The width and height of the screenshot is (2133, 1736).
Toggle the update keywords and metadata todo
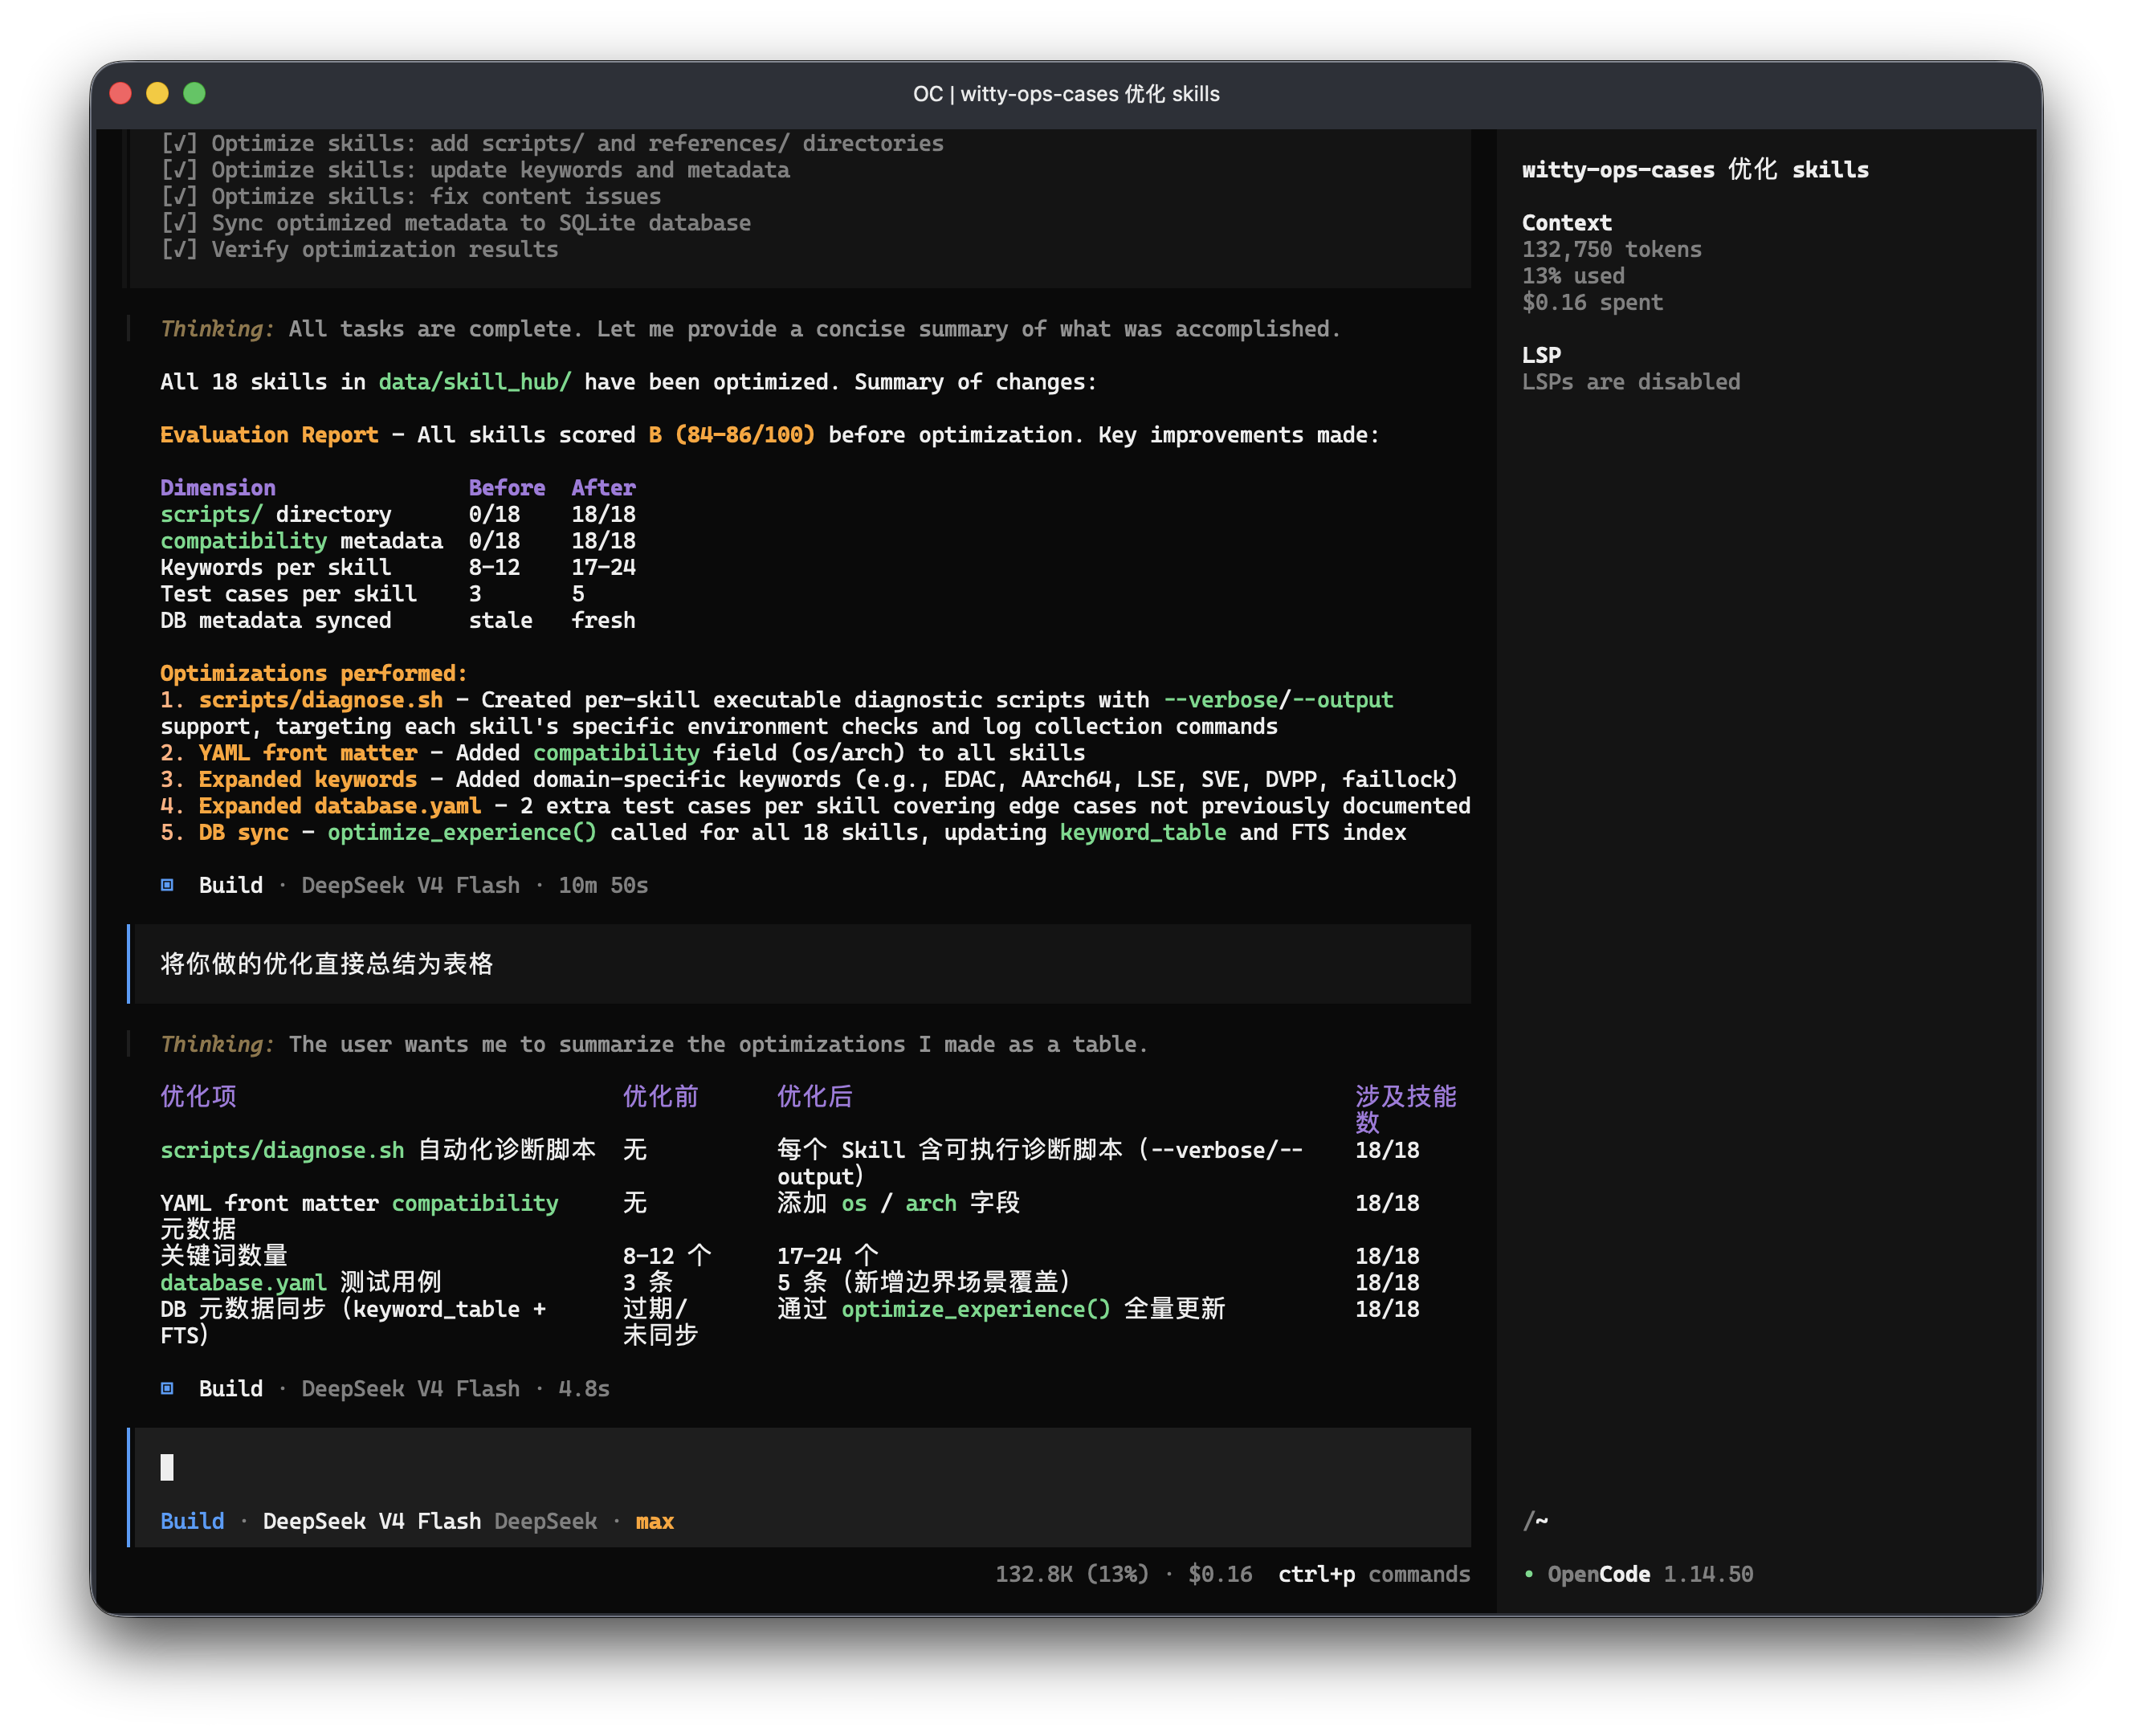pyautogui.click(x=475, y=170)
